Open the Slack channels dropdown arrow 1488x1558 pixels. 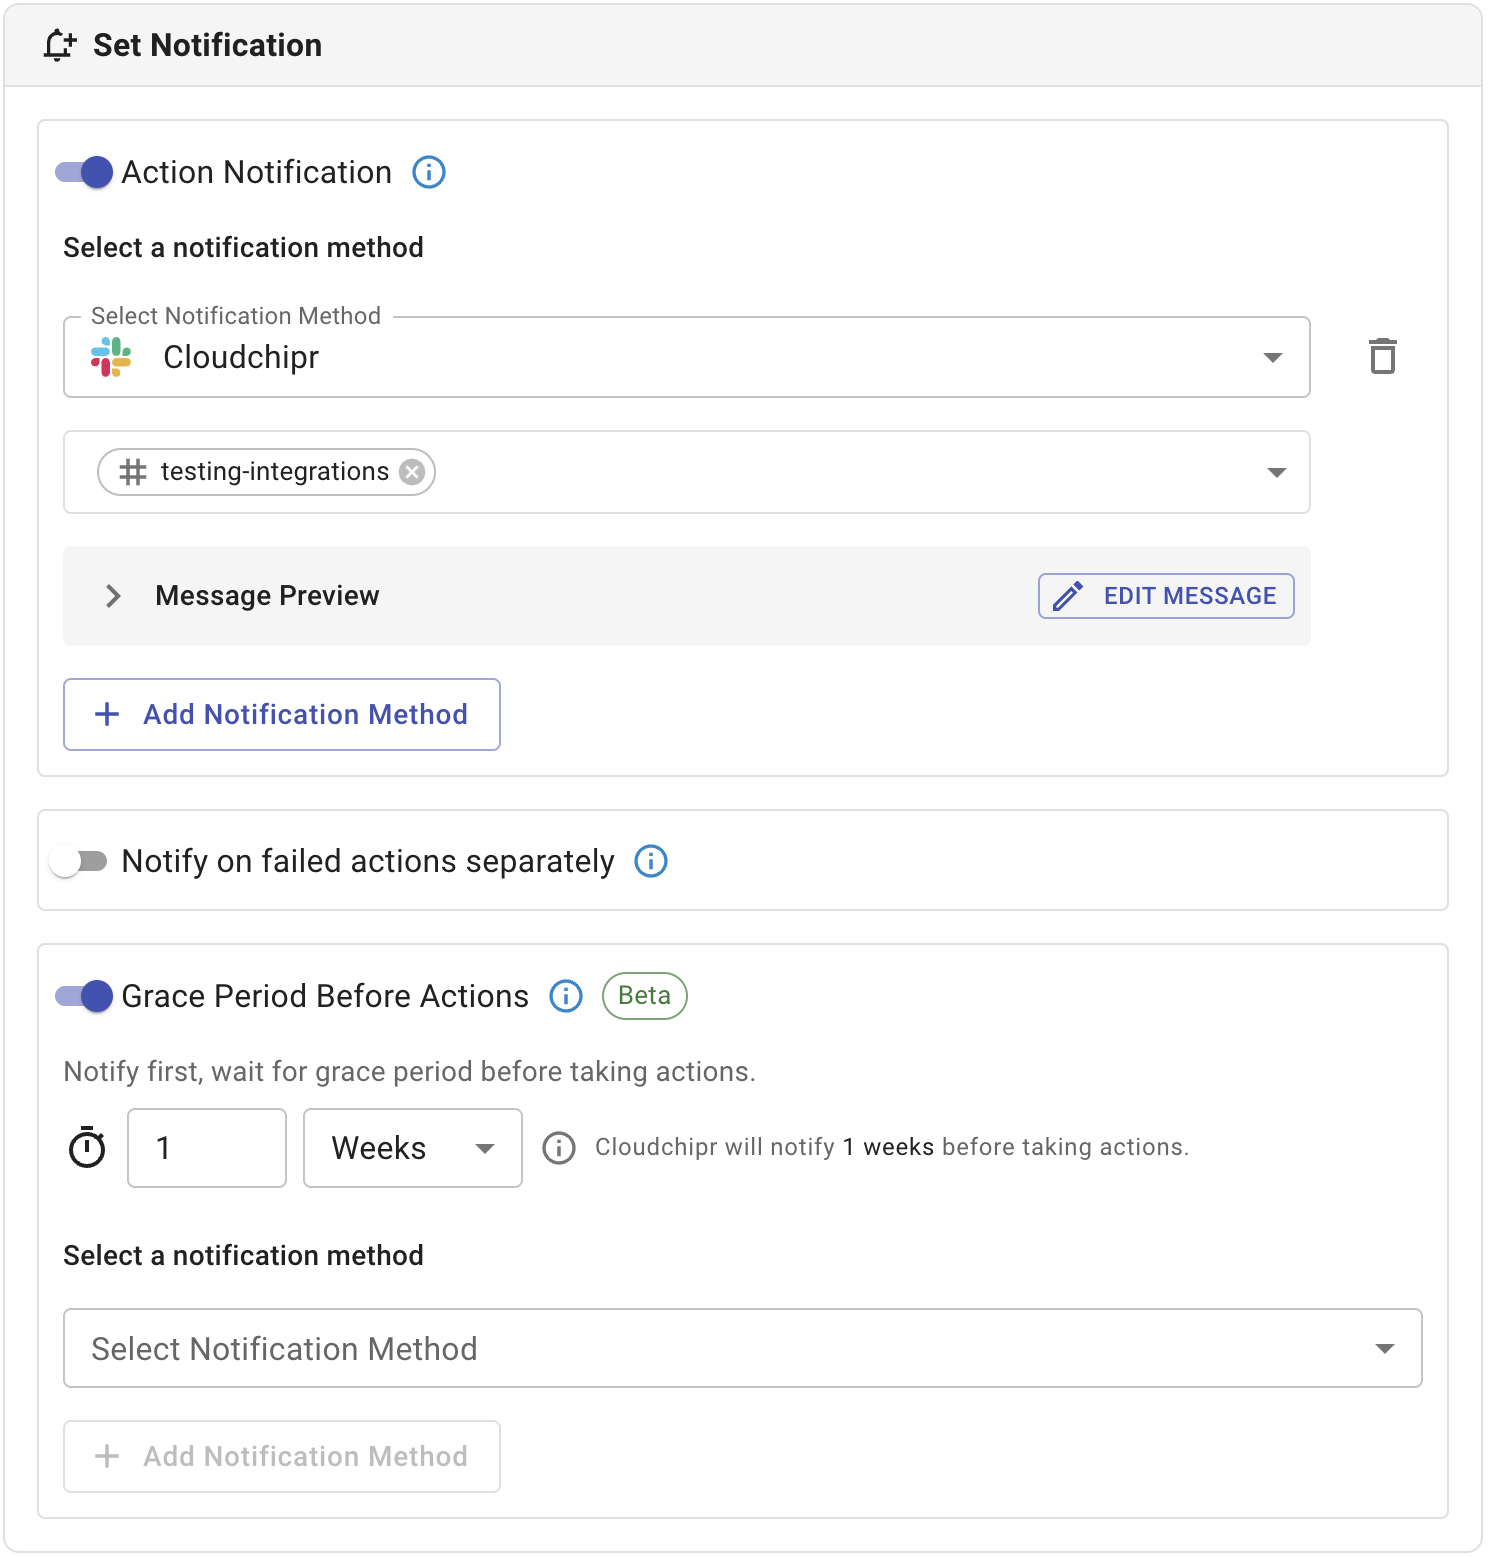coord(1276,472)
